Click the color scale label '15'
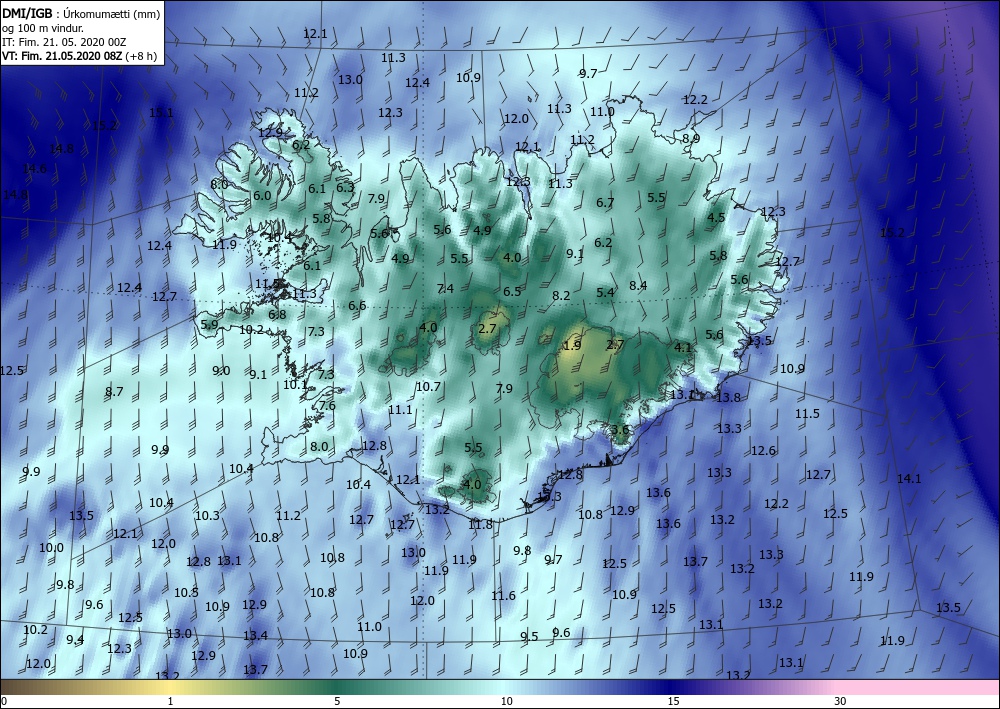The image size is (1000, 709). pos(673,701)
